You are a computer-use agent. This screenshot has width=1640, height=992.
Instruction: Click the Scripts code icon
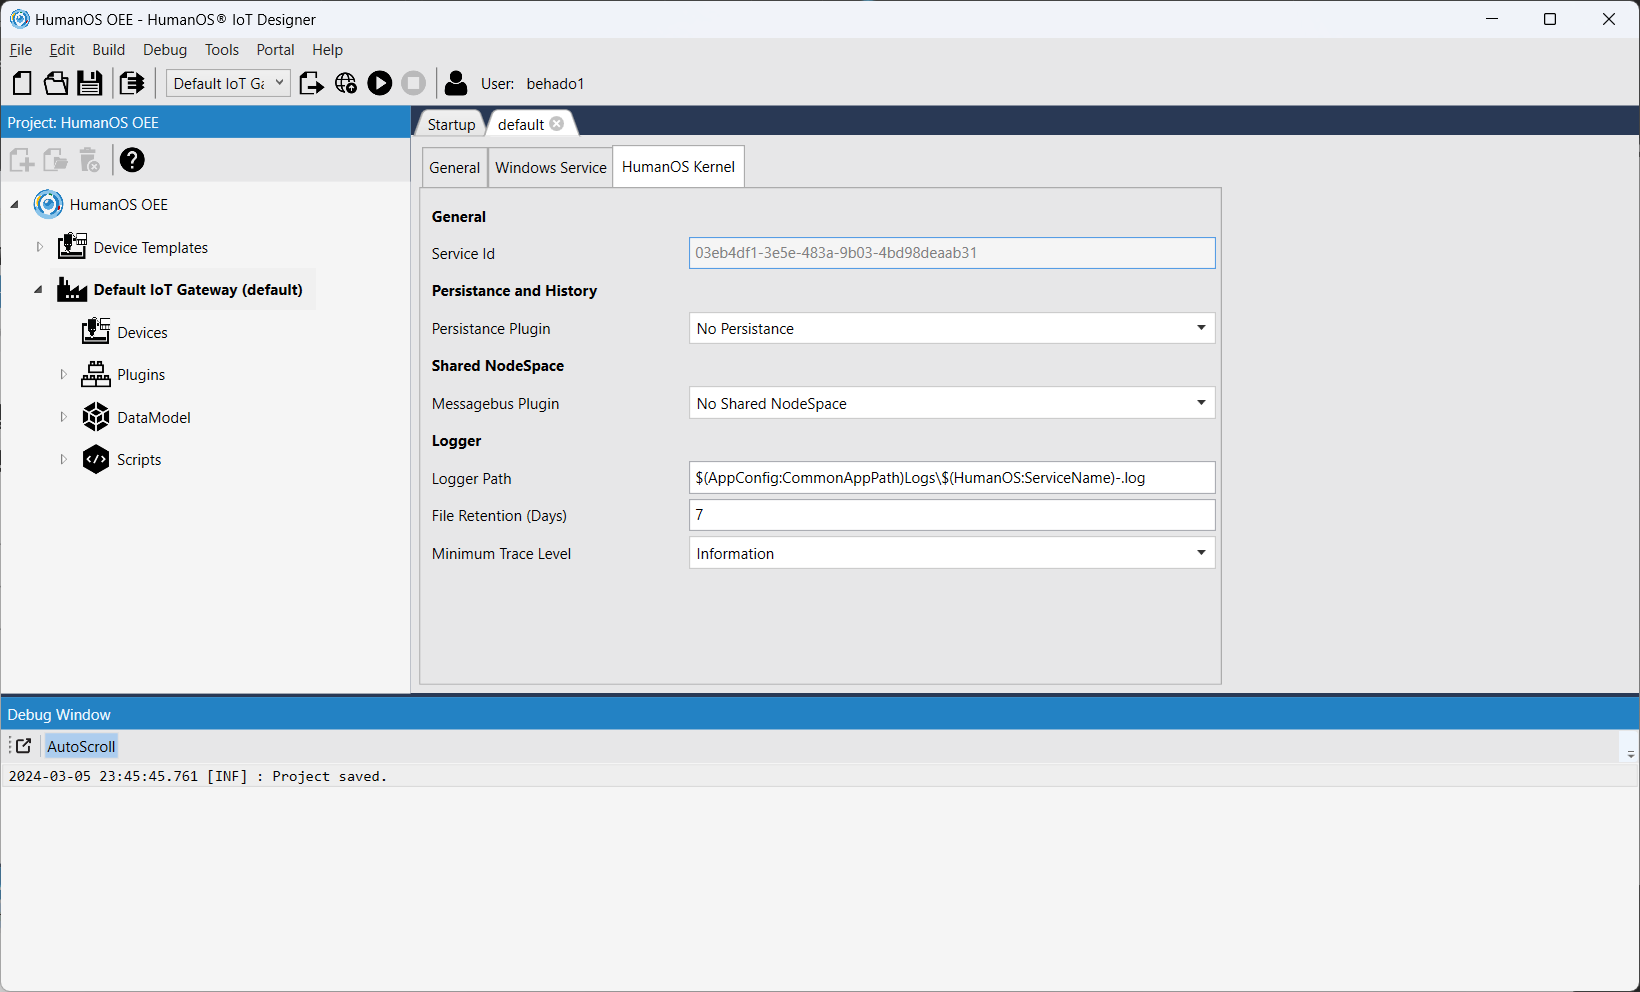coord(96,459)
